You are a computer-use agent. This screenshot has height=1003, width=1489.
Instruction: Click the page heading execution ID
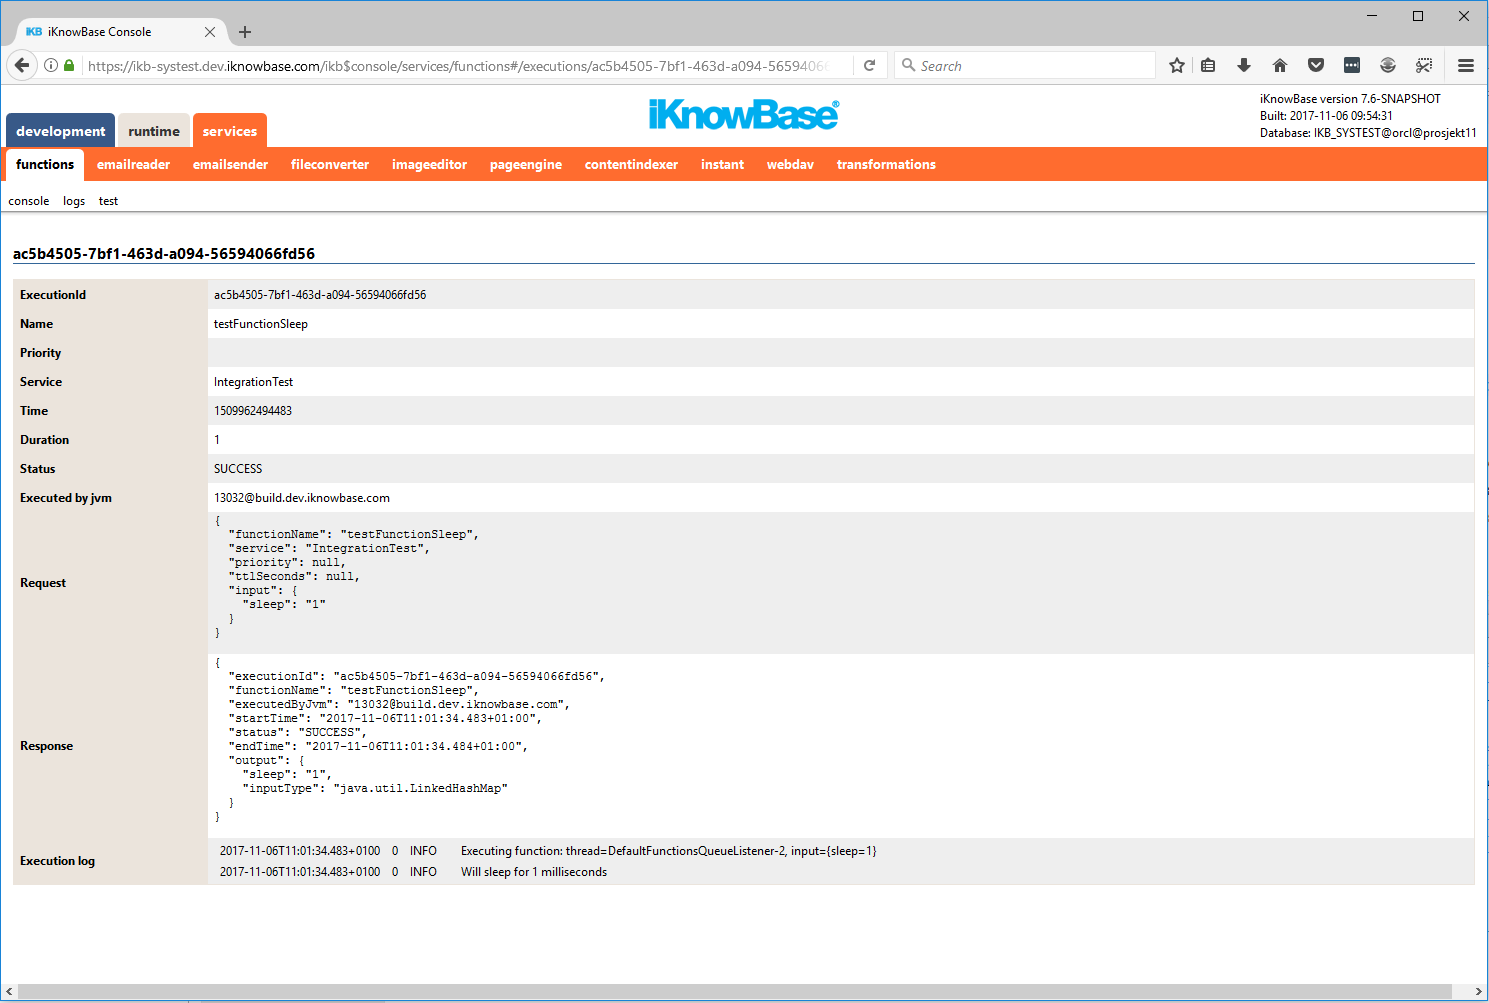click(164, 254)
